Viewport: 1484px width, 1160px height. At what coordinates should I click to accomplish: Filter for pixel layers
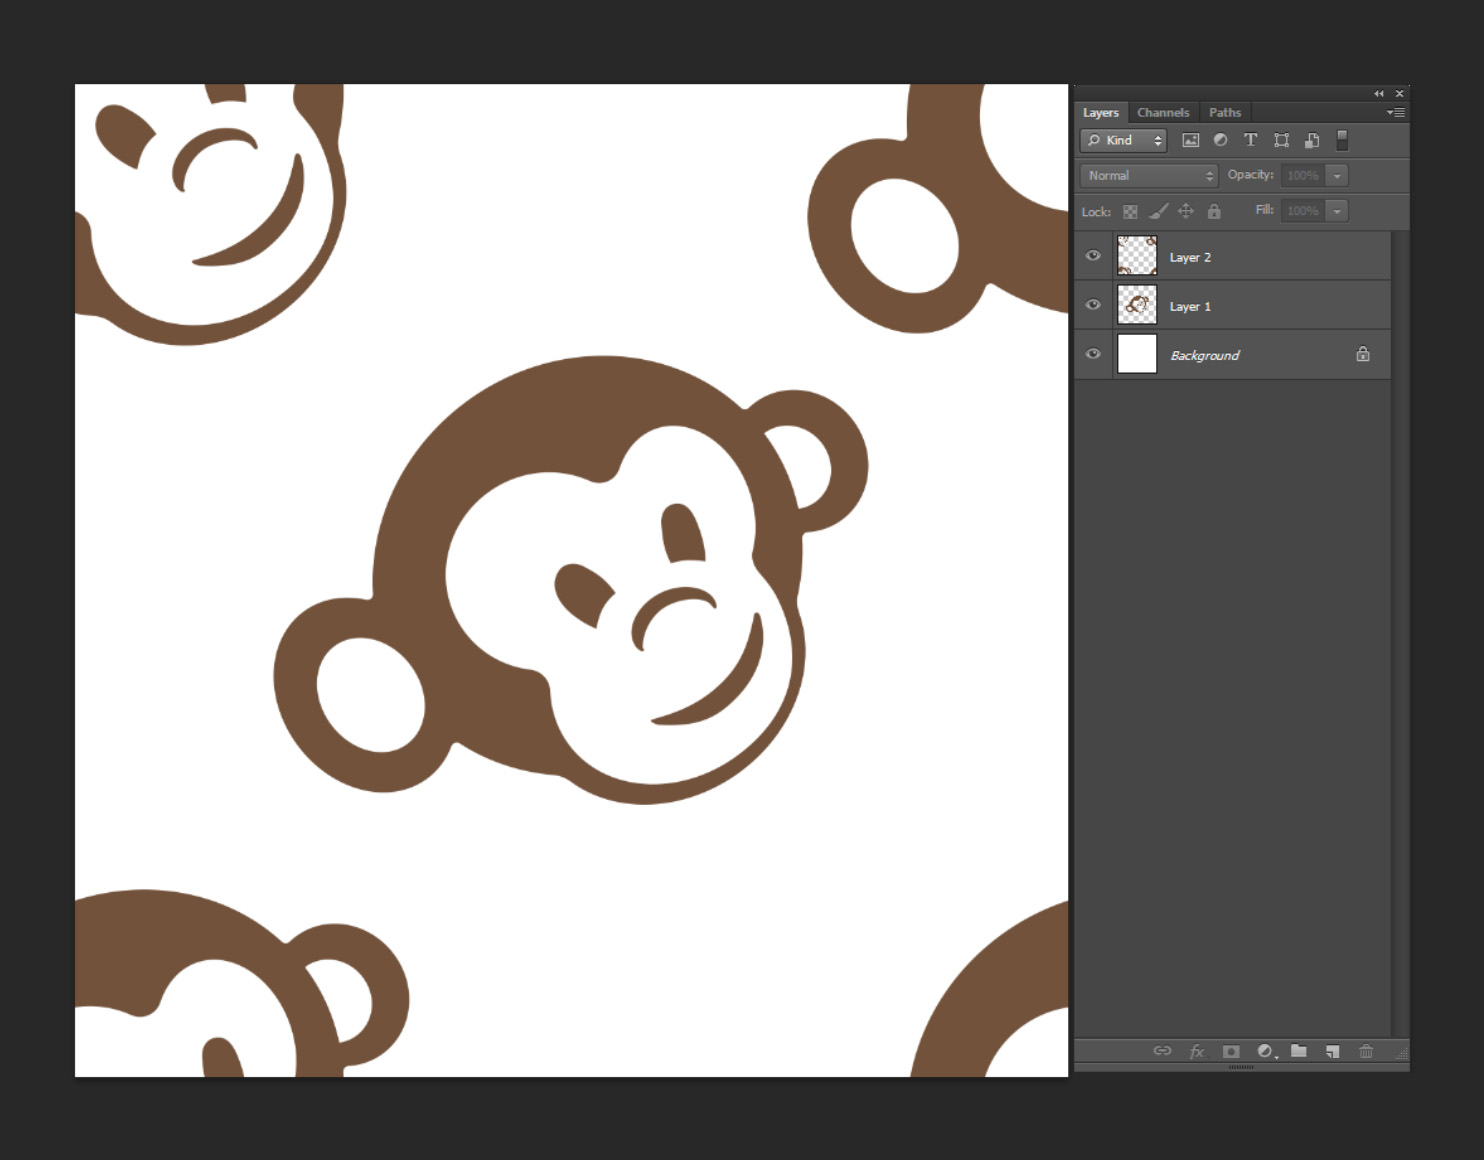(x=1191, y=140)
